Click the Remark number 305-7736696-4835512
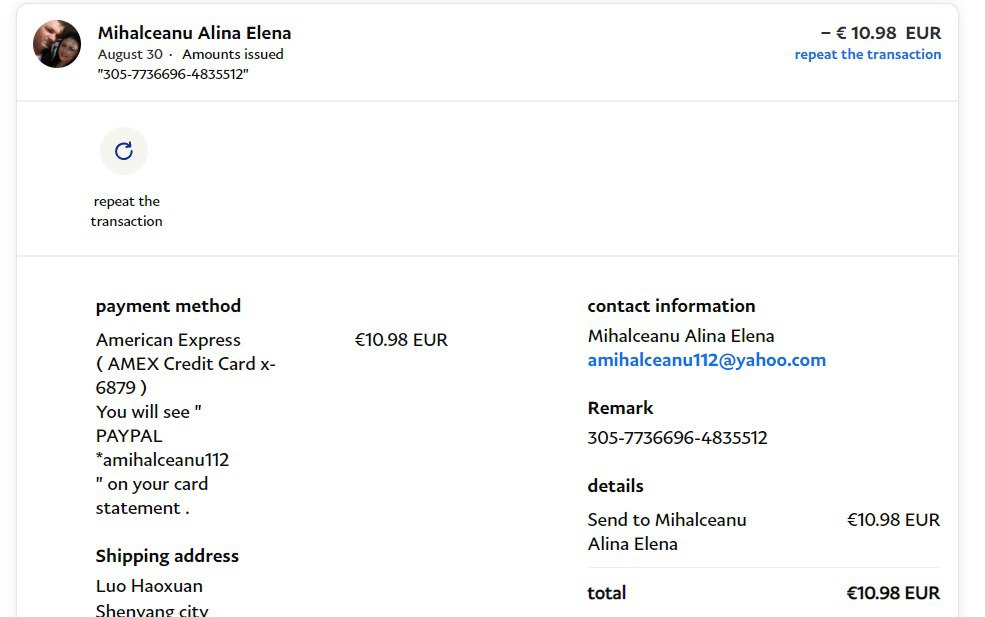The height and width of the screenshot is (617, 985). coord(677,438)
